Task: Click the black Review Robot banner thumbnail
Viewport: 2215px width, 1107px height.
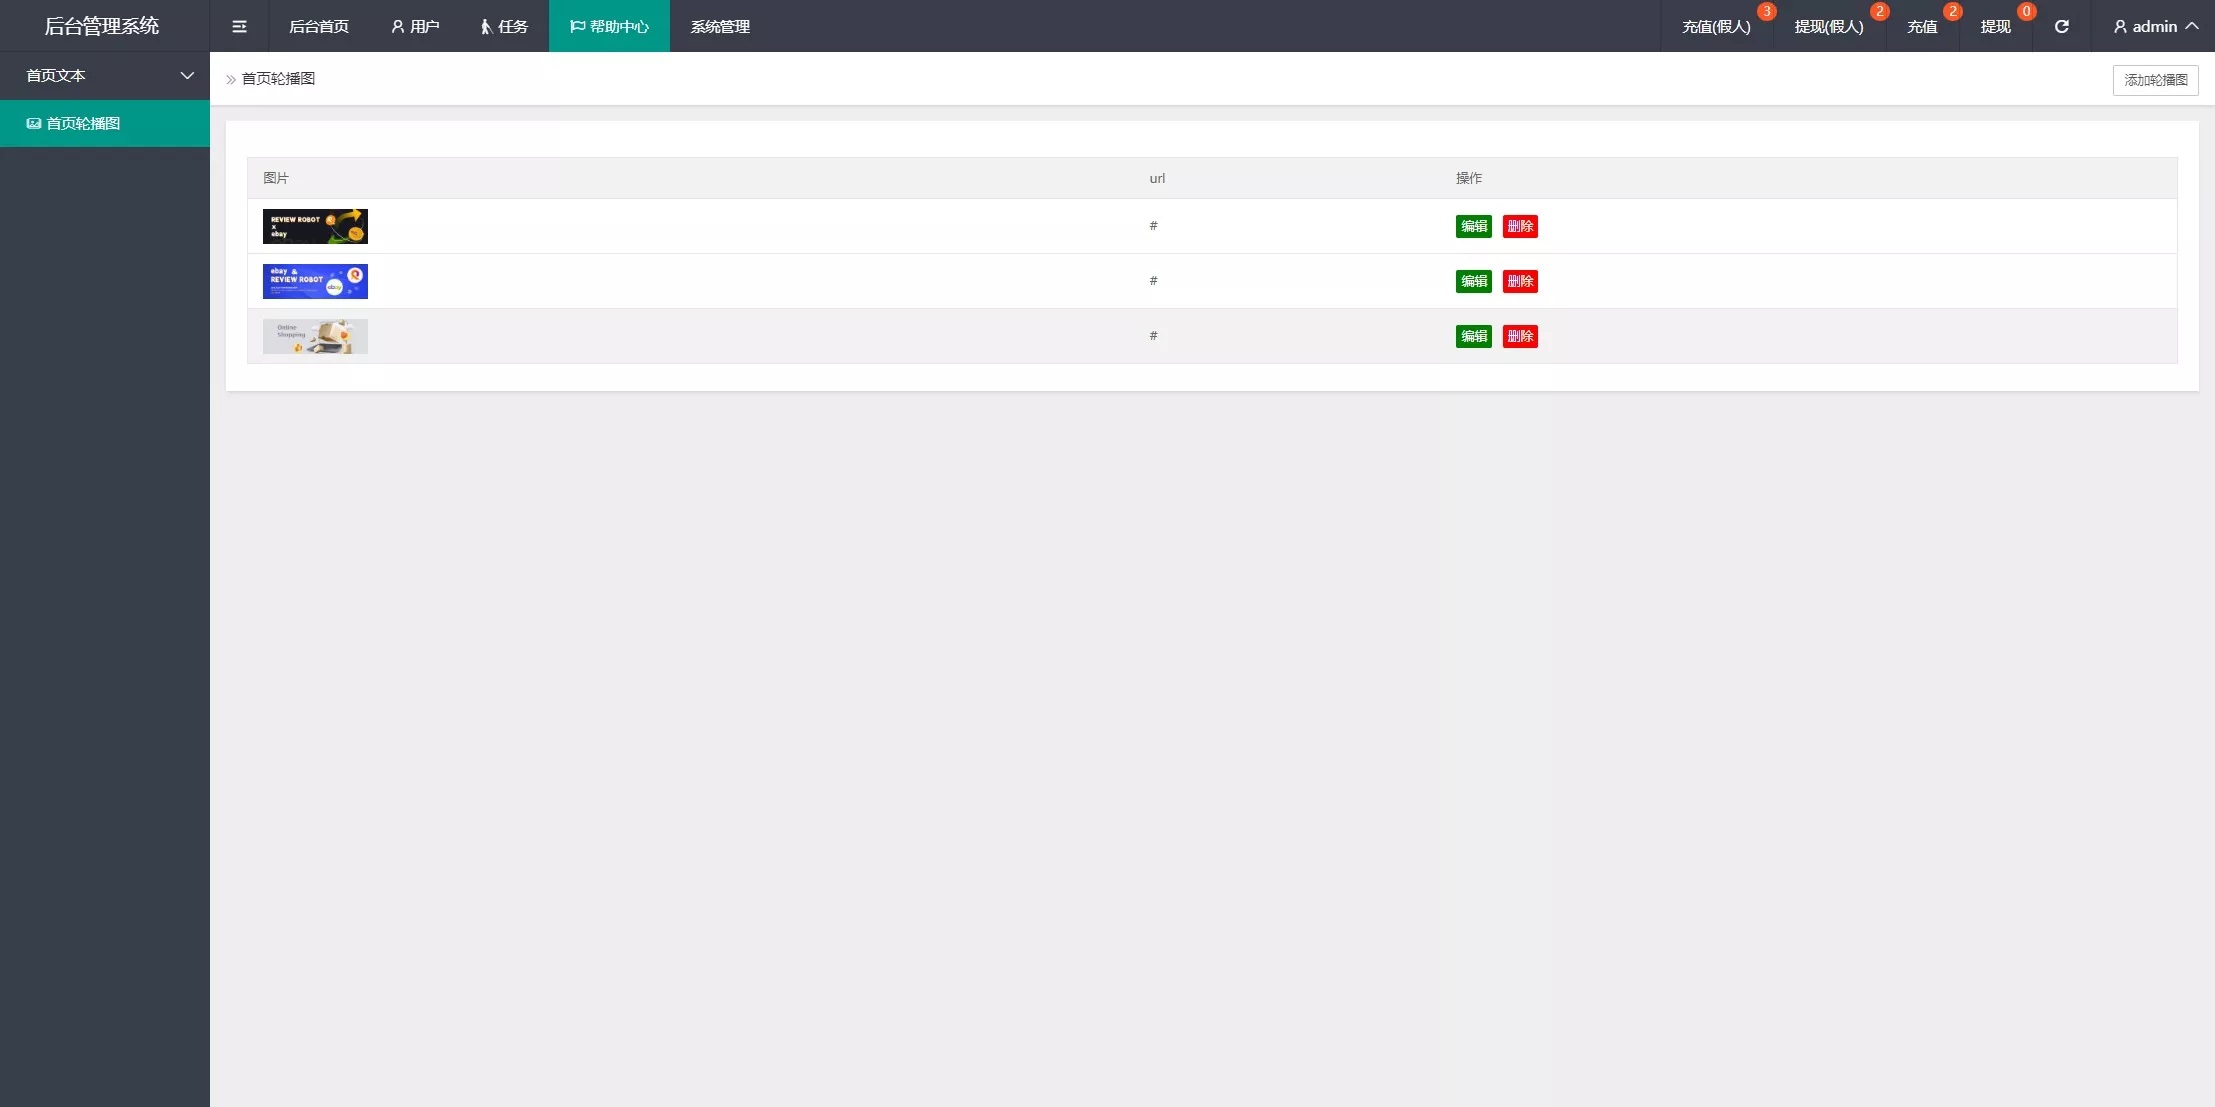Action: tap(315, 226)
